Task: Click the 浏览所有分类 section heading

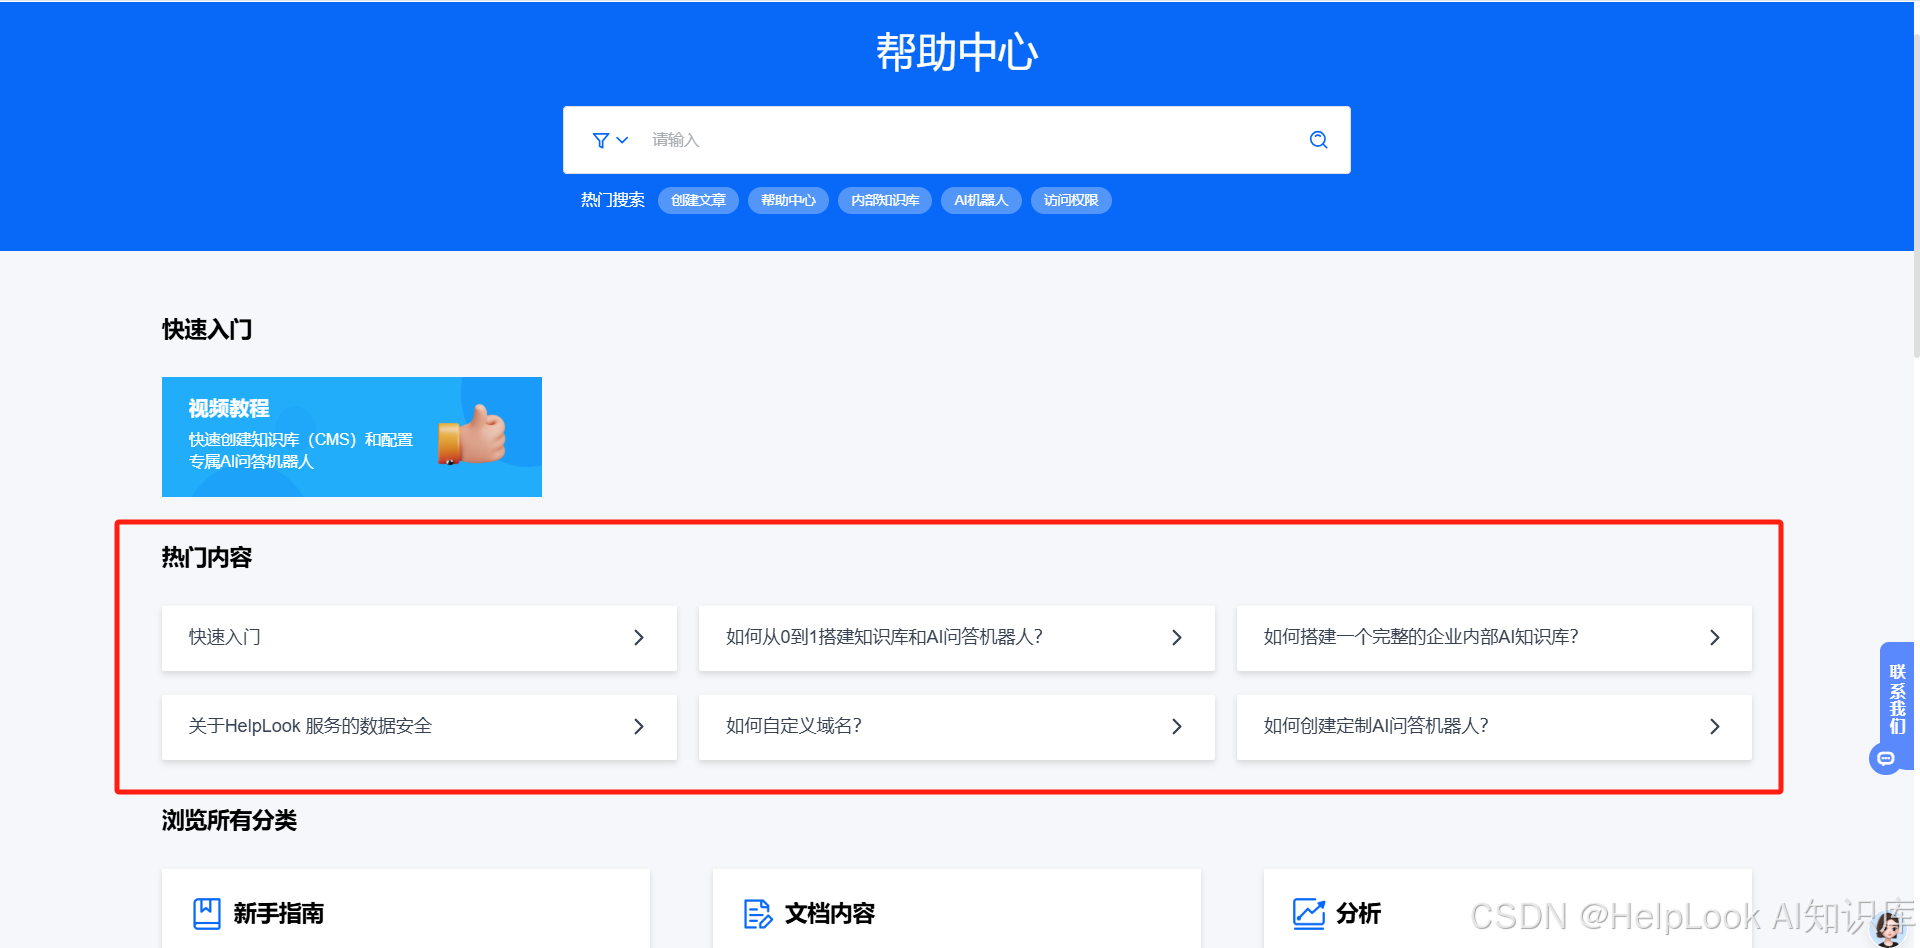Action: (x=229, y=821)
